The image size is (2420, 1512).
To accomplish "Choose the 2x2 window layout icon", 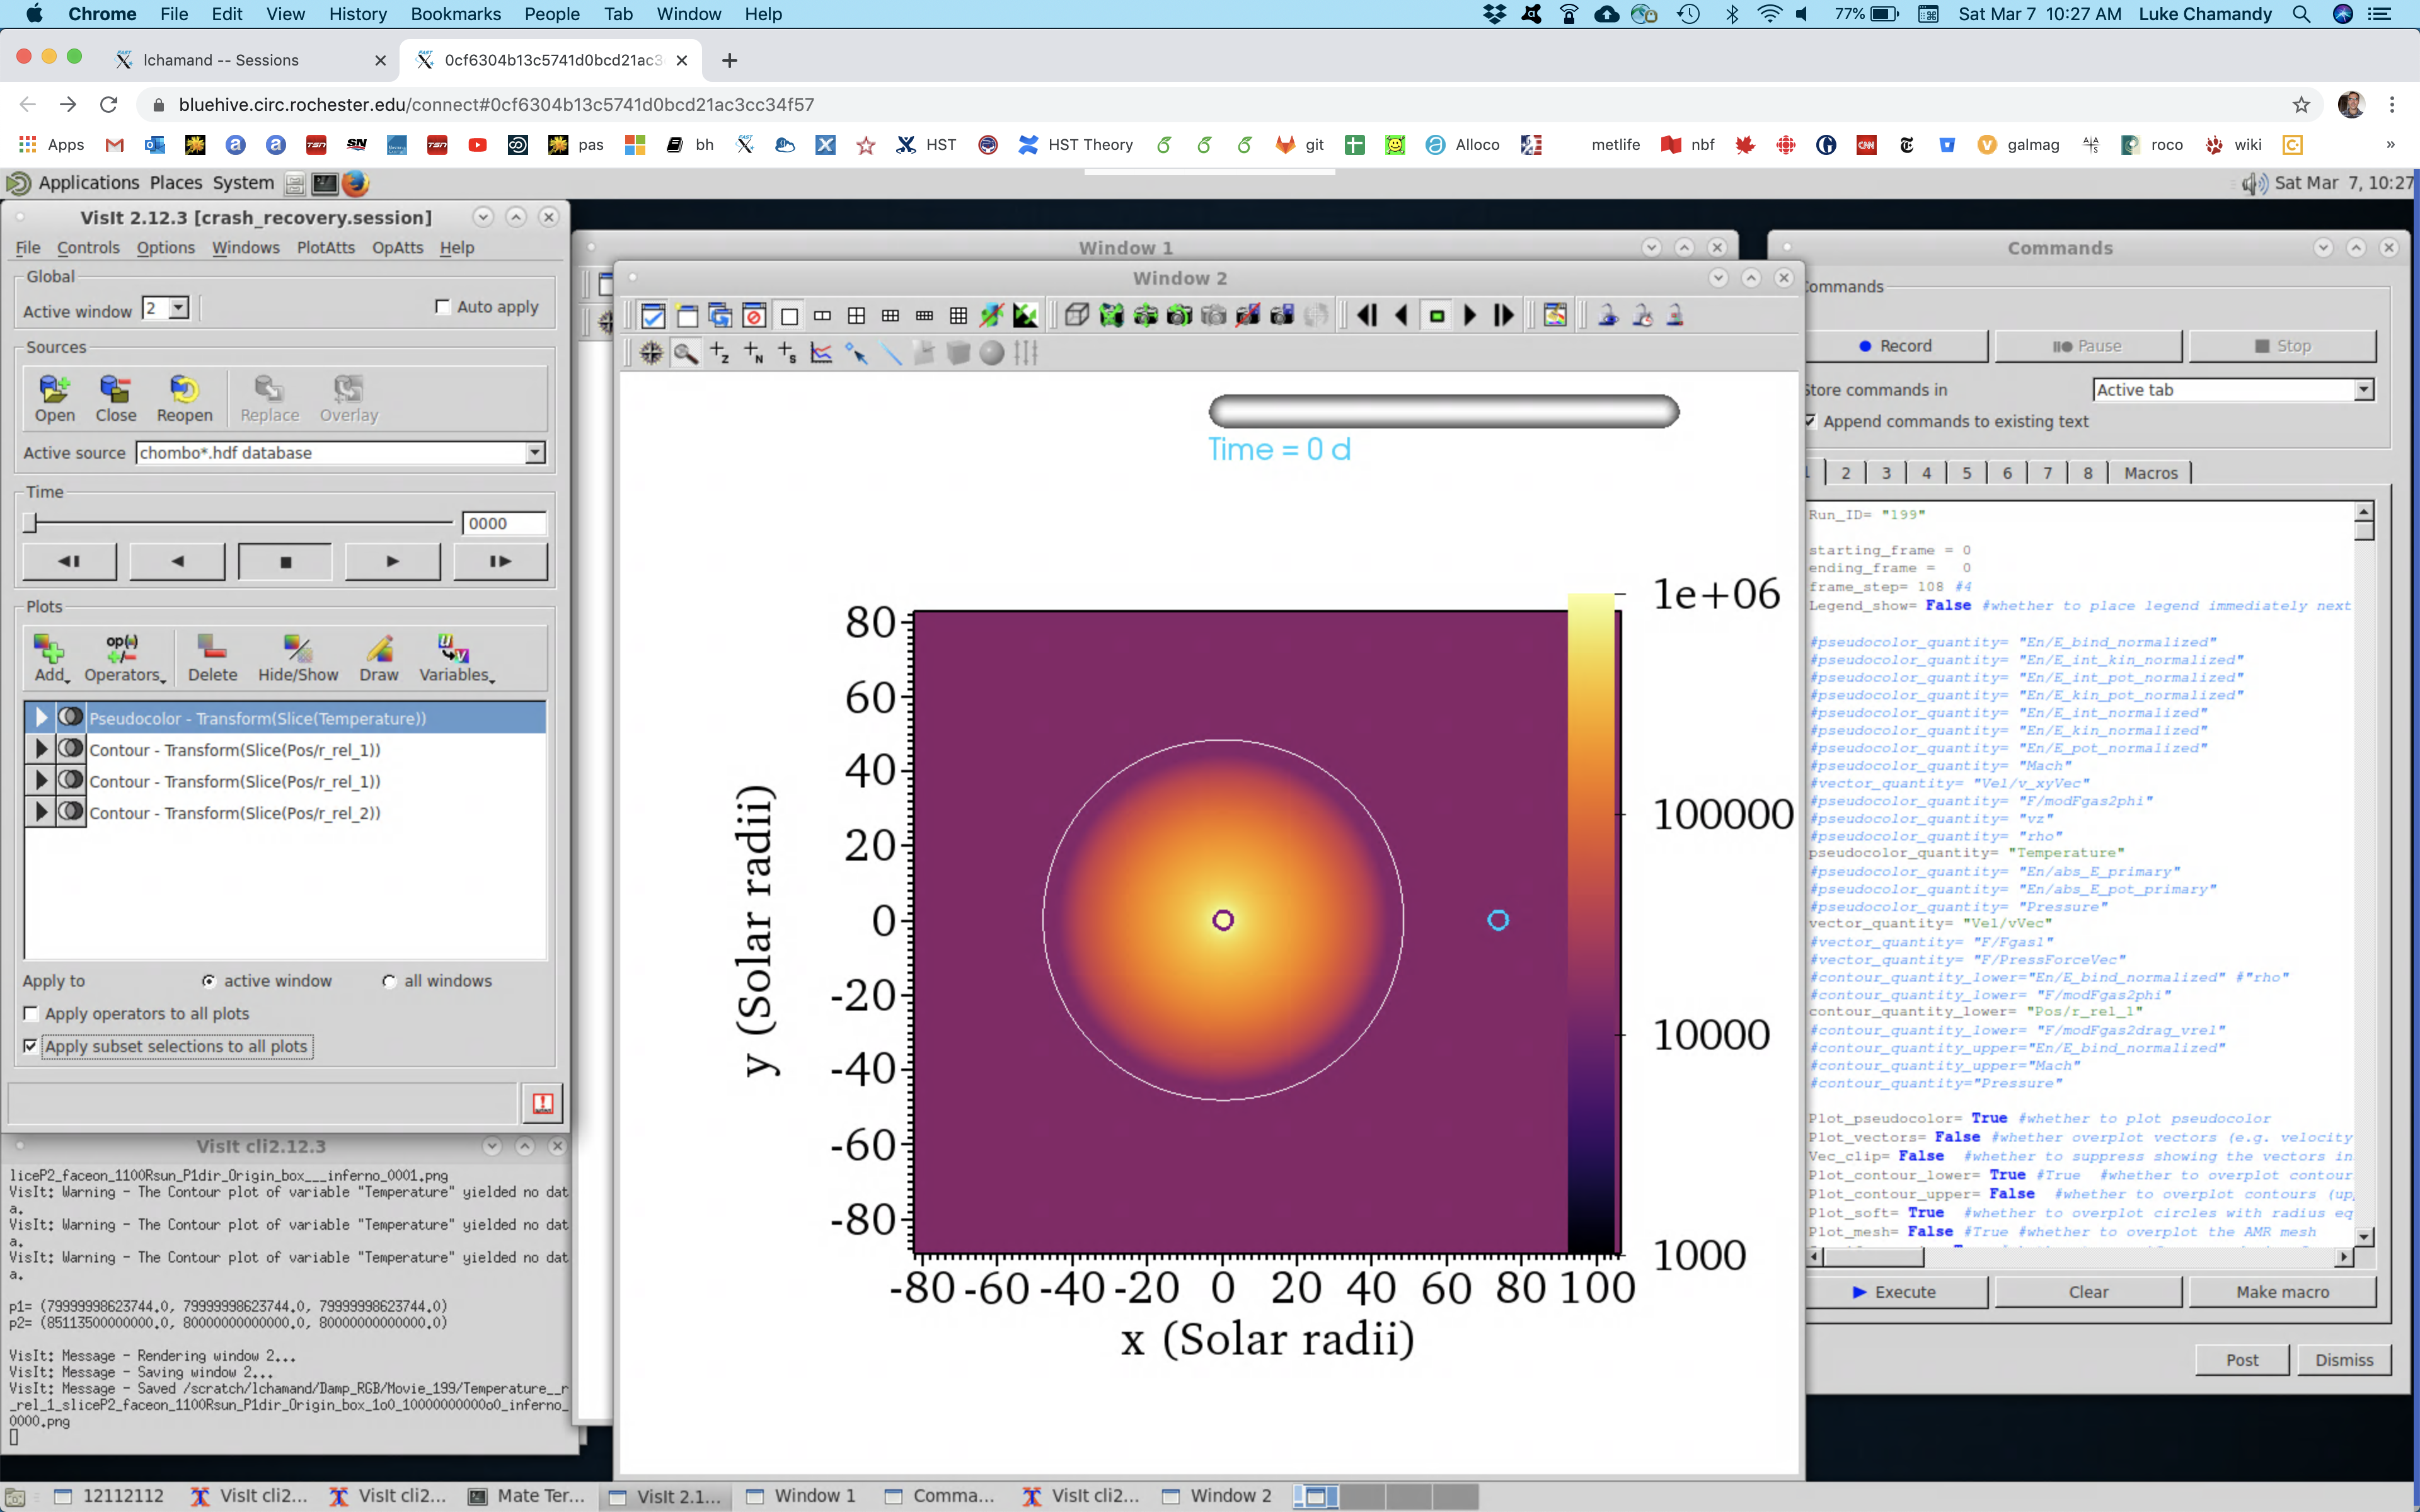I will tap(856, 316).
